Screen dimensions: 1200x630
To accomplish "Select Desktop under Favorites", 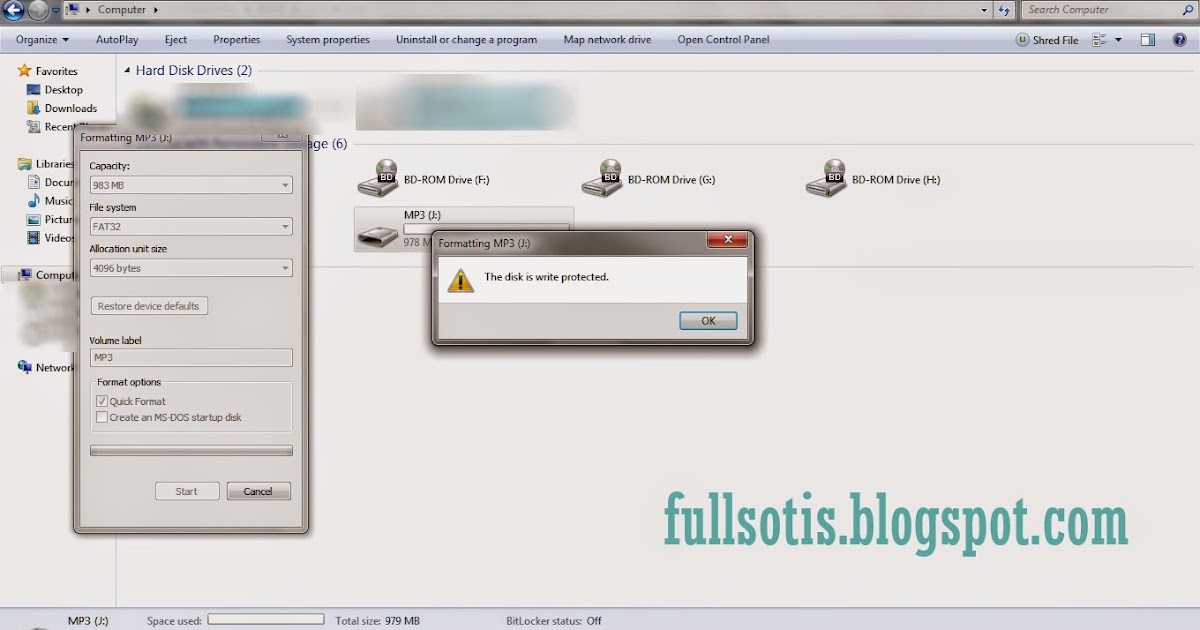I will pos(63,90).
